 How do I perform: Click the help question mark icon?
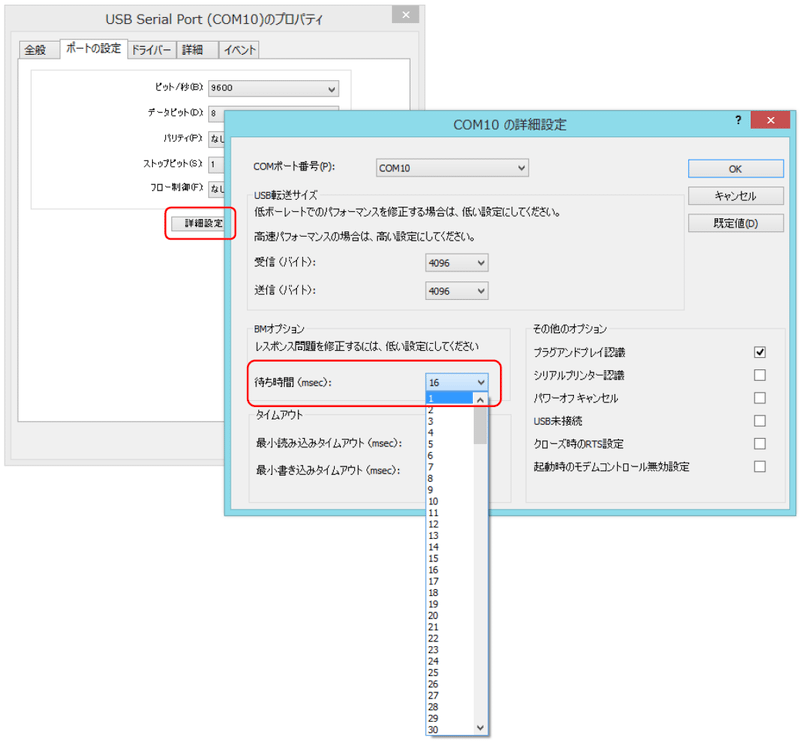pyautogui.click(x=737, y=120)
